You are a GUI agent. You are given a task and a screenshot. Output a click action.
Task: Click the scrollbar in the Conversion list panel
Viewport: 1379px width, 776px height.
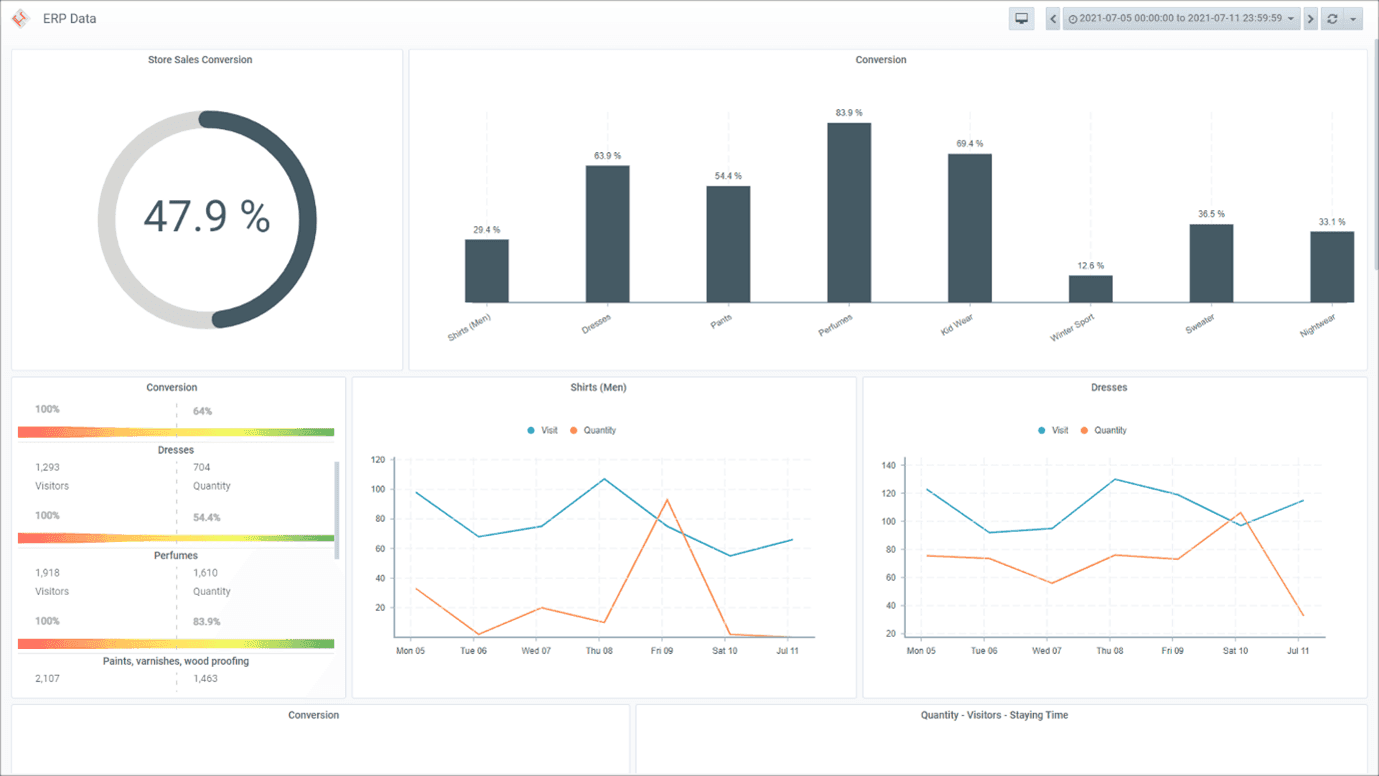[x=337, y=510]
